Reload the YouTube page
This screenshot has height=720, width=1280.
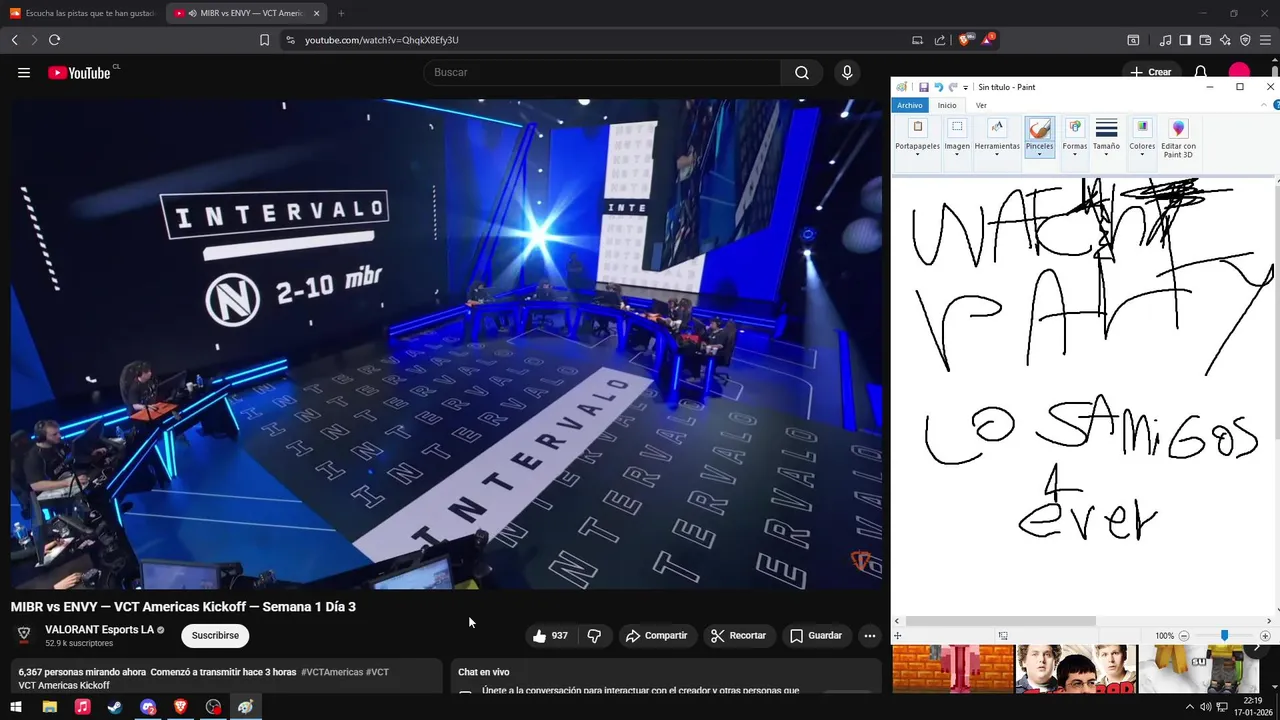pos(54,40)
